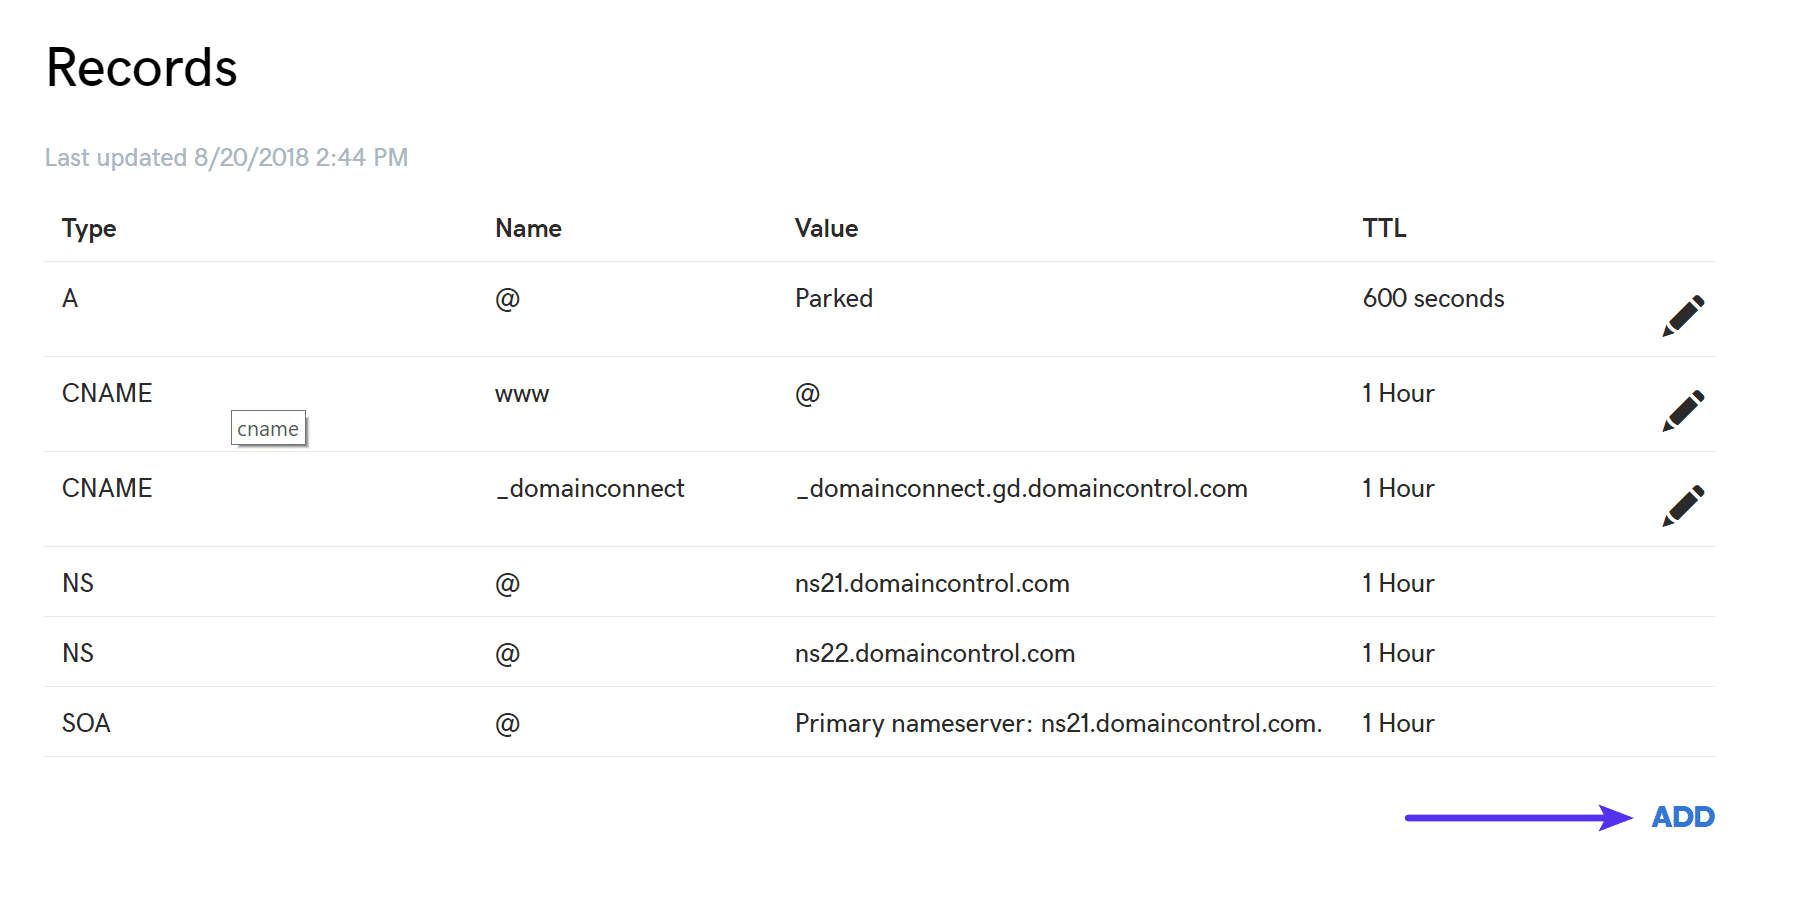Edit the A record with pencil icon

1683,316
